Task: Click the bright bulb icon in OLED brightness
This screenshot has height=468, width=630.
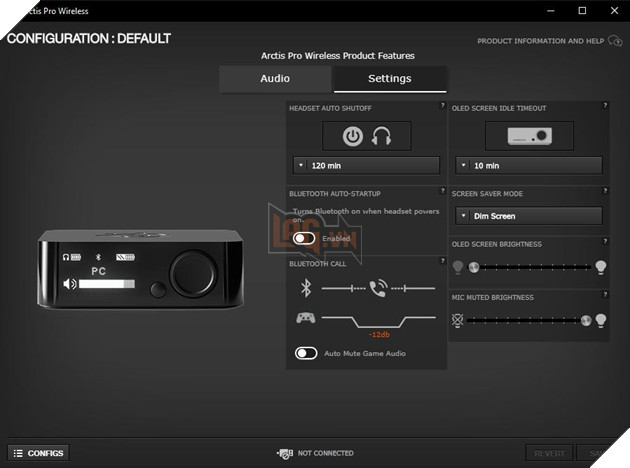Action: tap(601, 267)
